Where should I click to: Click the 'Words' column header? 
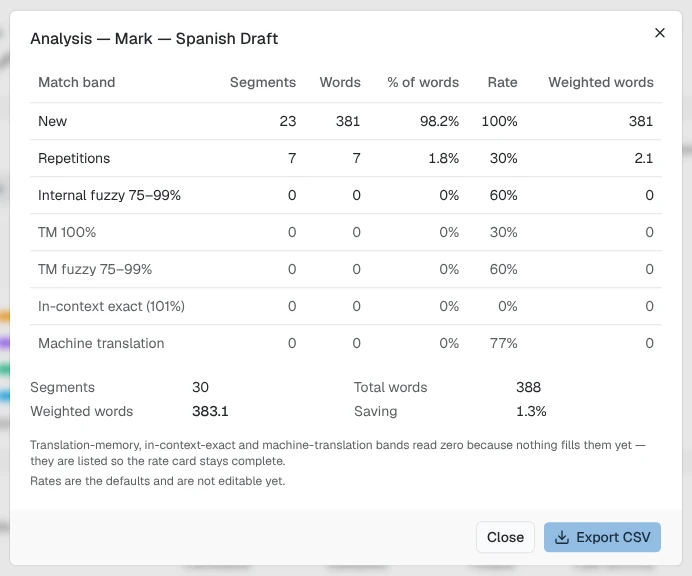[x=340, y=83]
